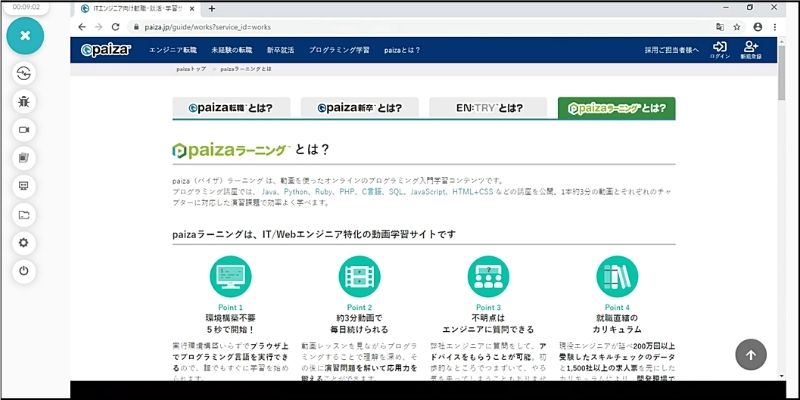
Task: Click the Python course link
Action: [296, 192]
